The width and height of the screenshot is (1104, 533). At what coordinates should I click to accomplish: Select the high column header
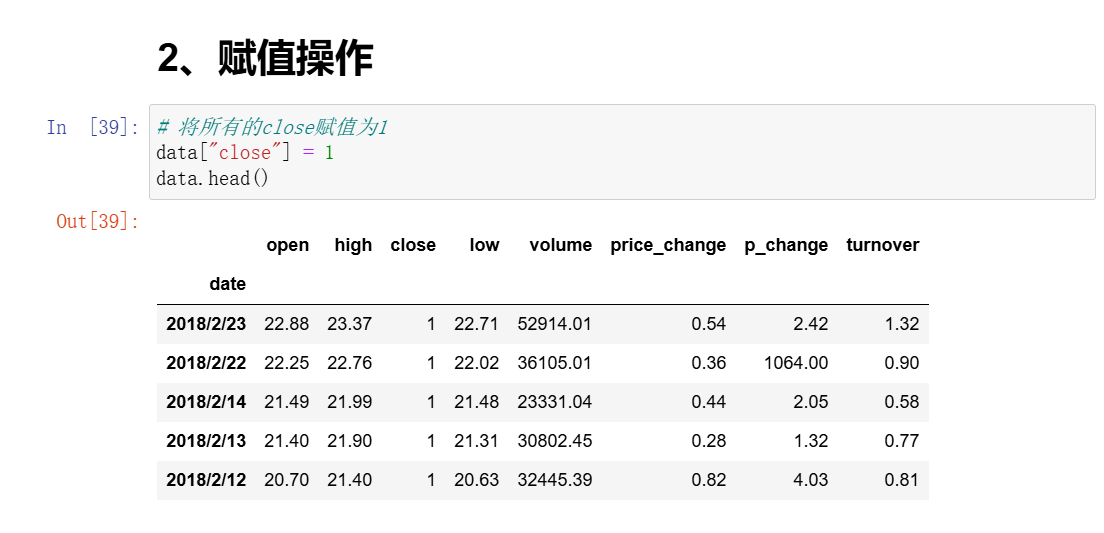click(x=353, y=245)
